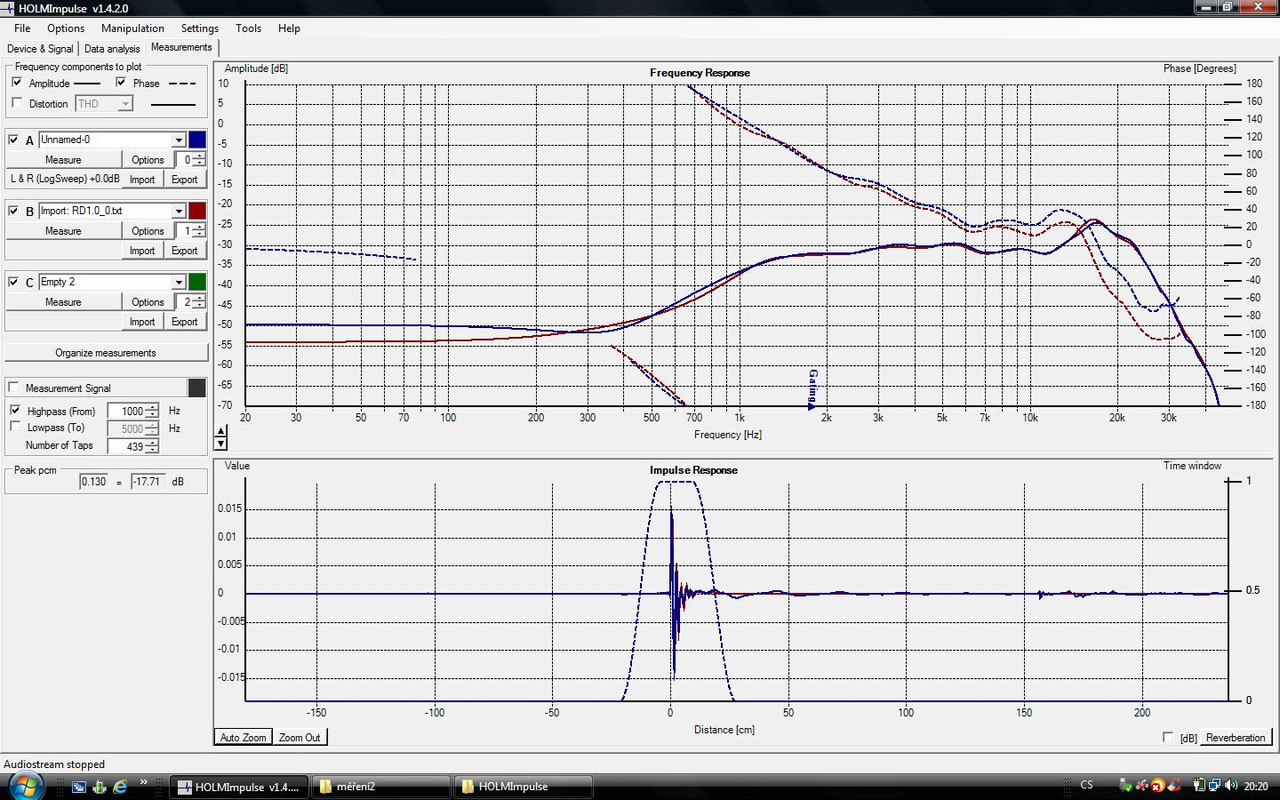Click the battery power tray icon

[1200, 786]
